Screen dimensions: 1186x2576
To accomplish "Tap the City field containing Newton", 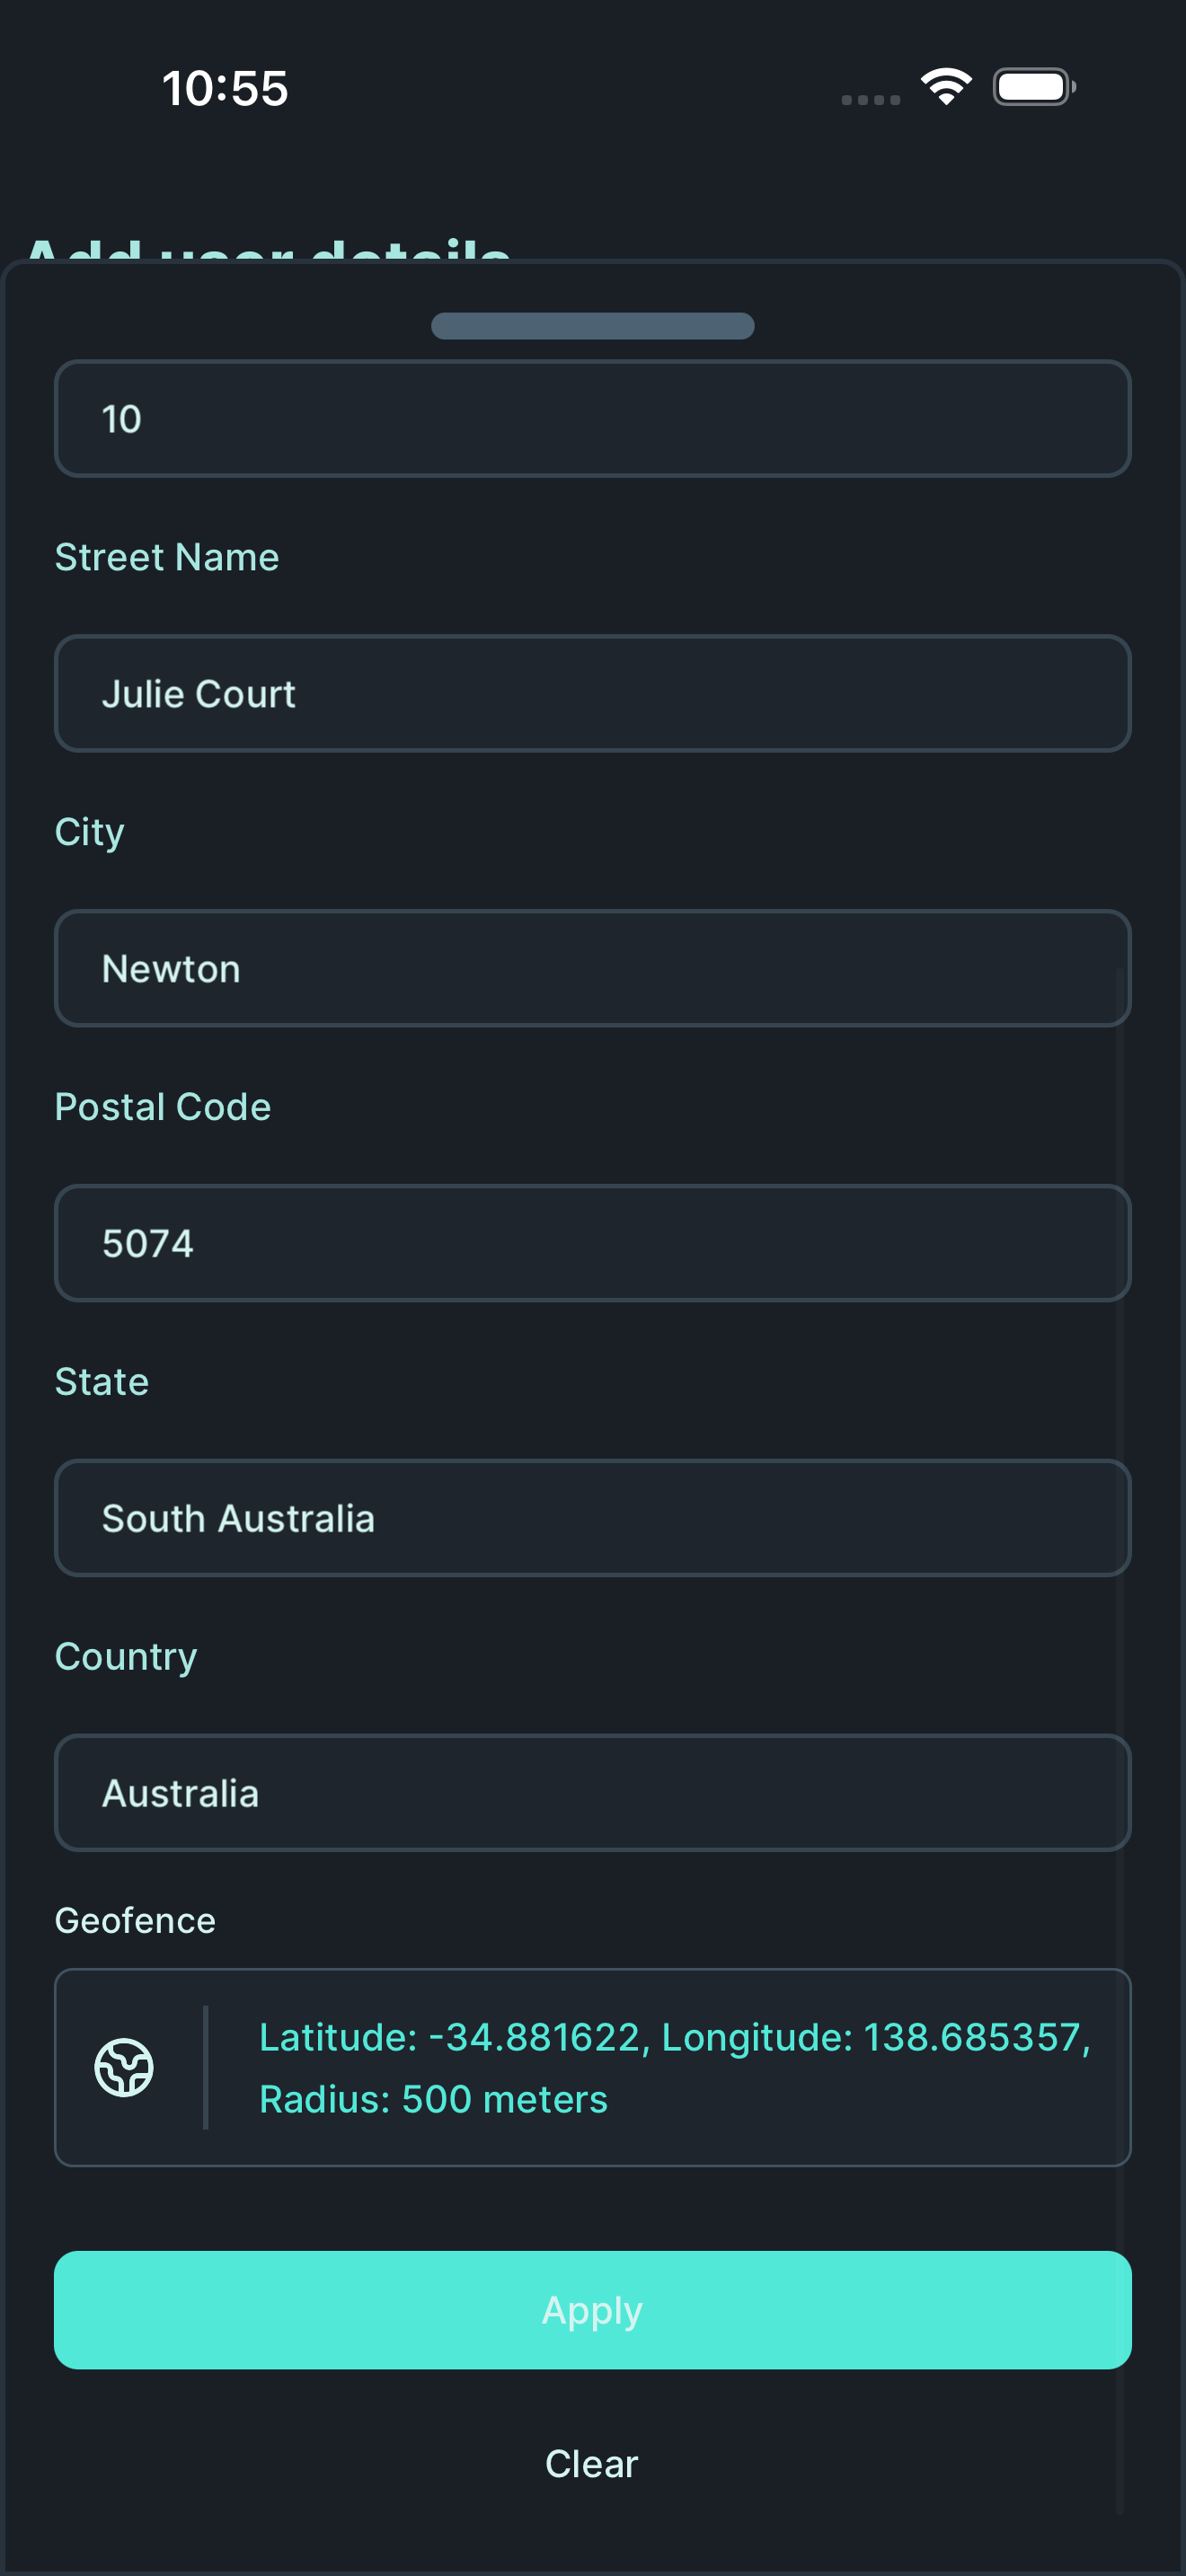I will 592,968.
